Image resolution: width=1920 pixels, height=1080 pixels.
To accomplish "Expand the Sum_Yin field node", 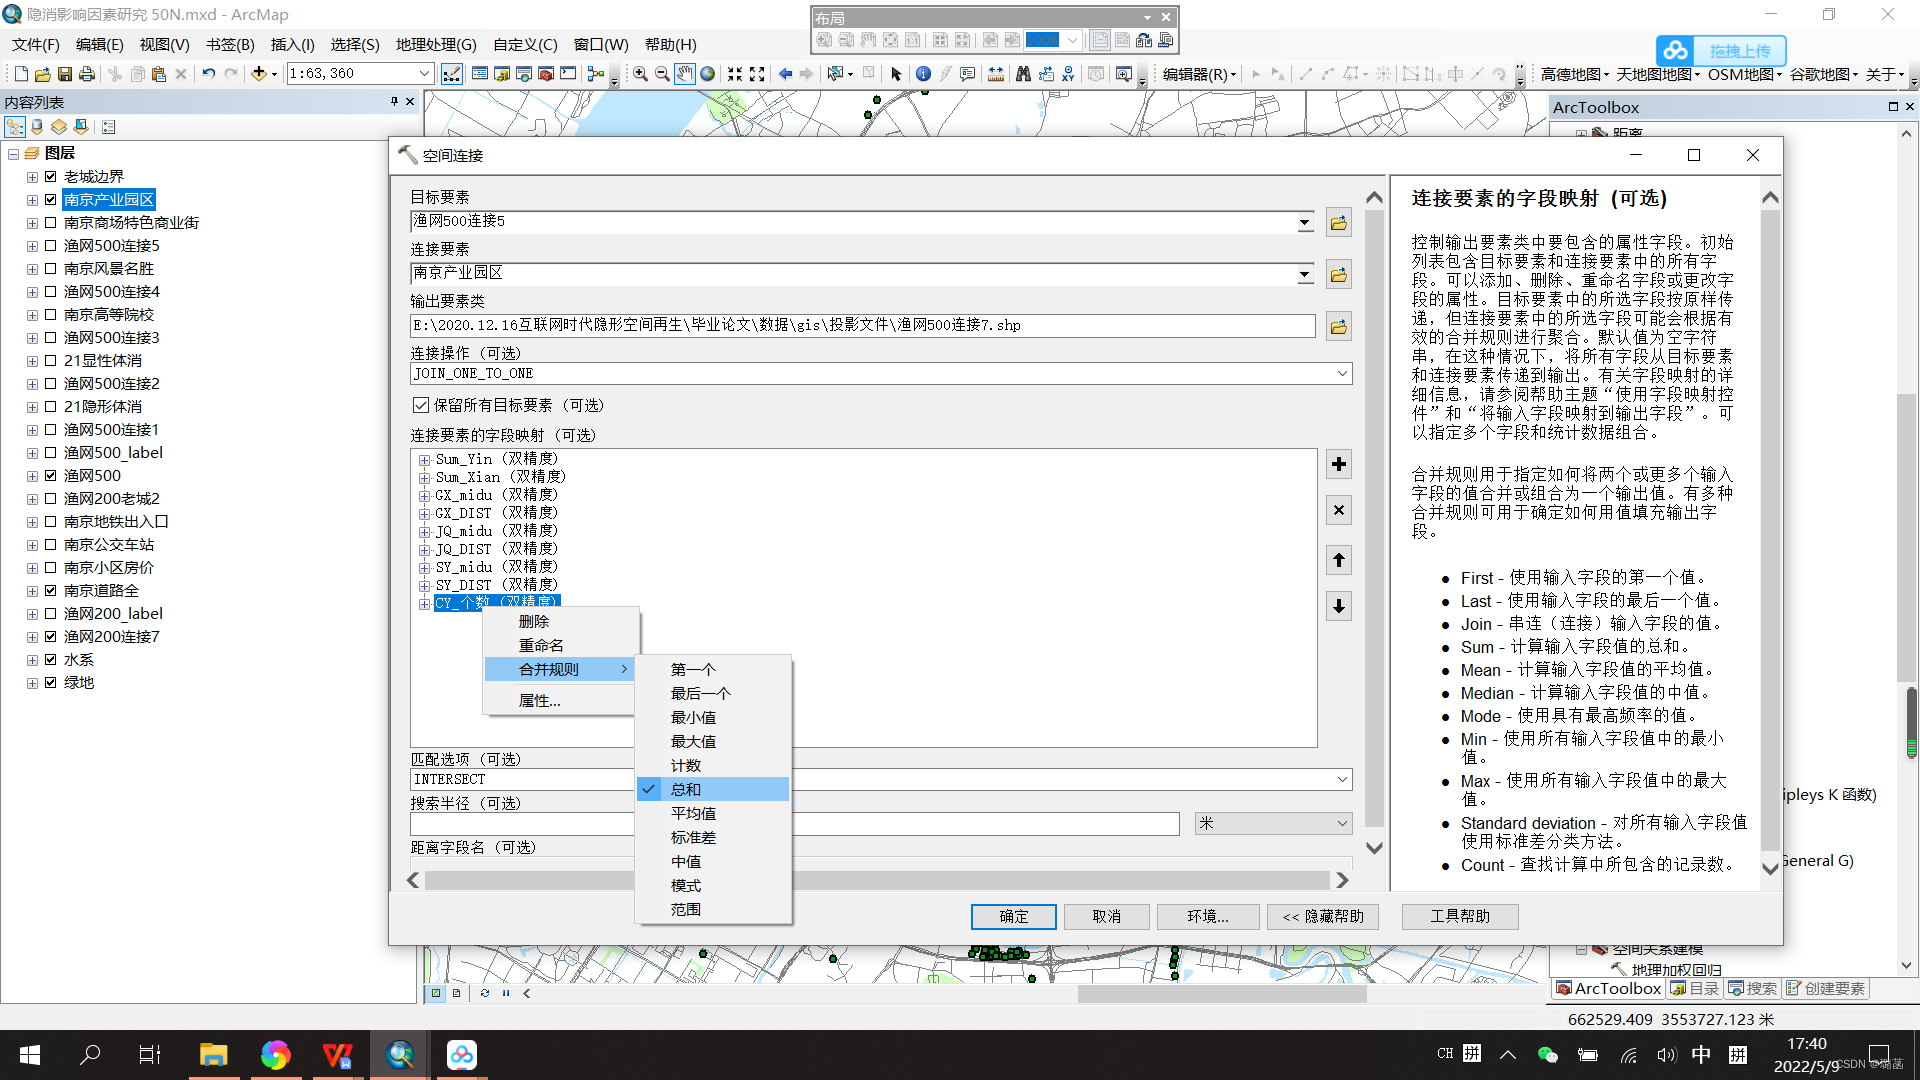I will 424,460.
